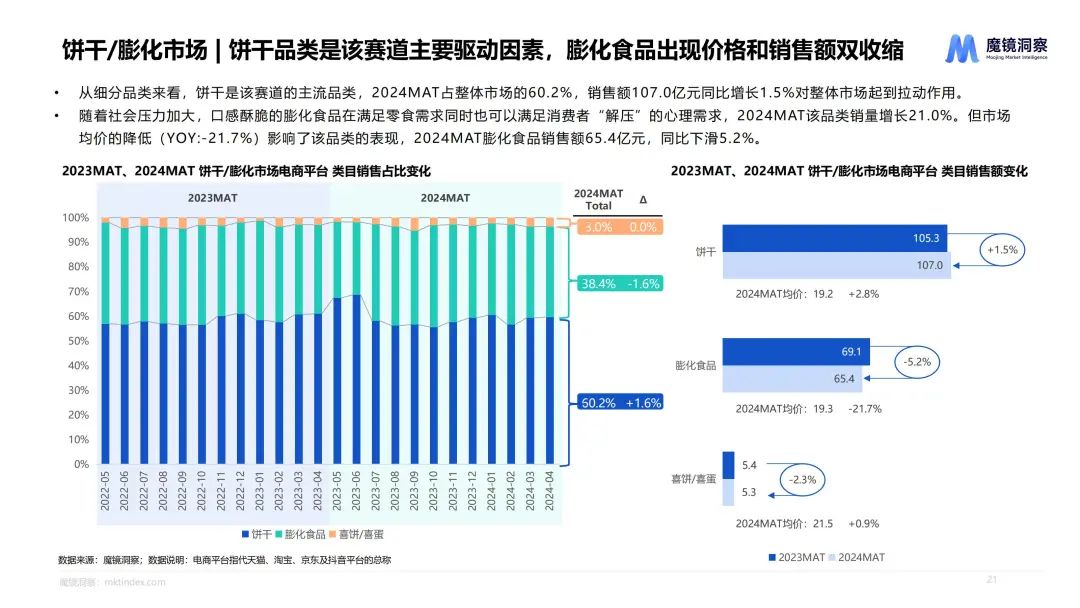Select the +1.5% growth circle for 饼干
Viewport: 1080px width, 608px height.
[1000, 250]
